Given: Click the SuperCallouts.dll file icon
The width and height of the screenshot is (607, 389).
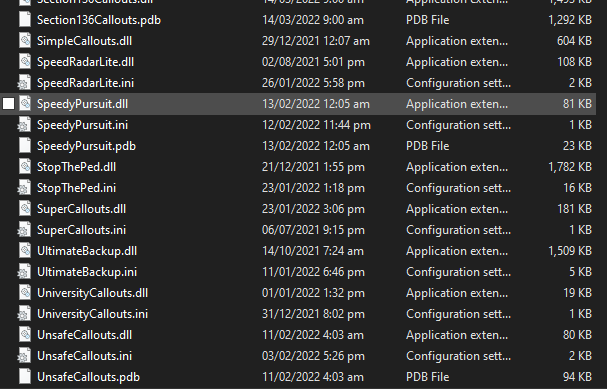Looking at the screenshot, I should coord(25,209).
